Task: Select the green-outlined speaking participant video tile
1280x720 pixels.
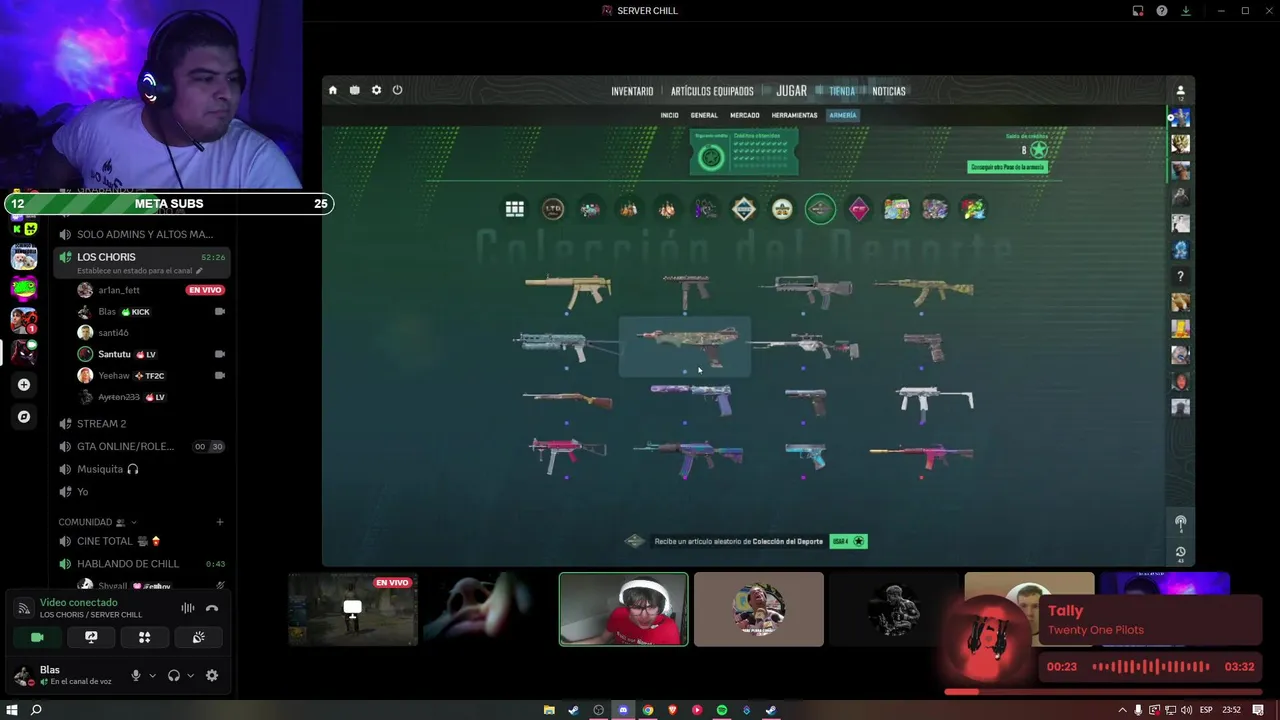Action: 623,610
